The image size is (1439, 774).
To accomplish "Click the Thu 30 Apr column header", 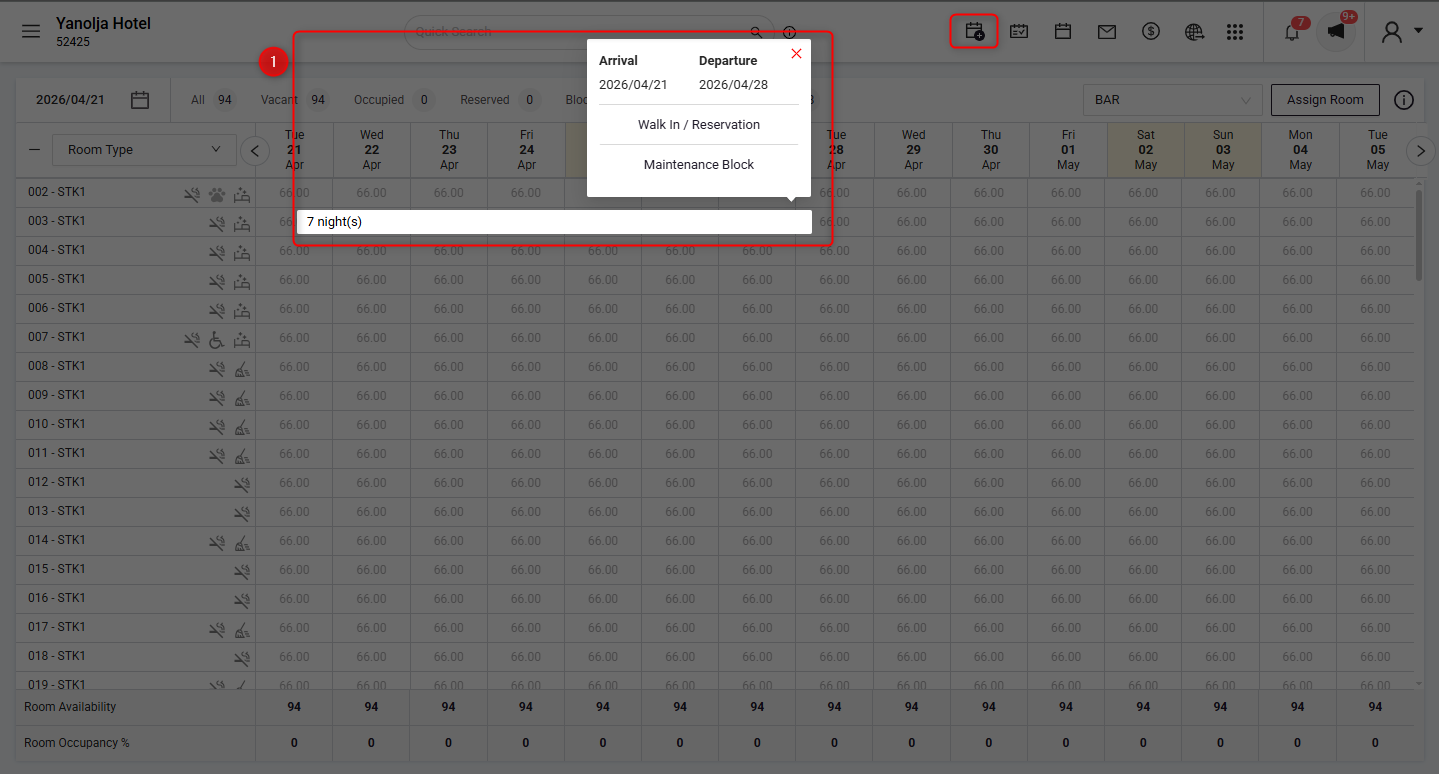I will pyautogui.click(x=991, y=150).
